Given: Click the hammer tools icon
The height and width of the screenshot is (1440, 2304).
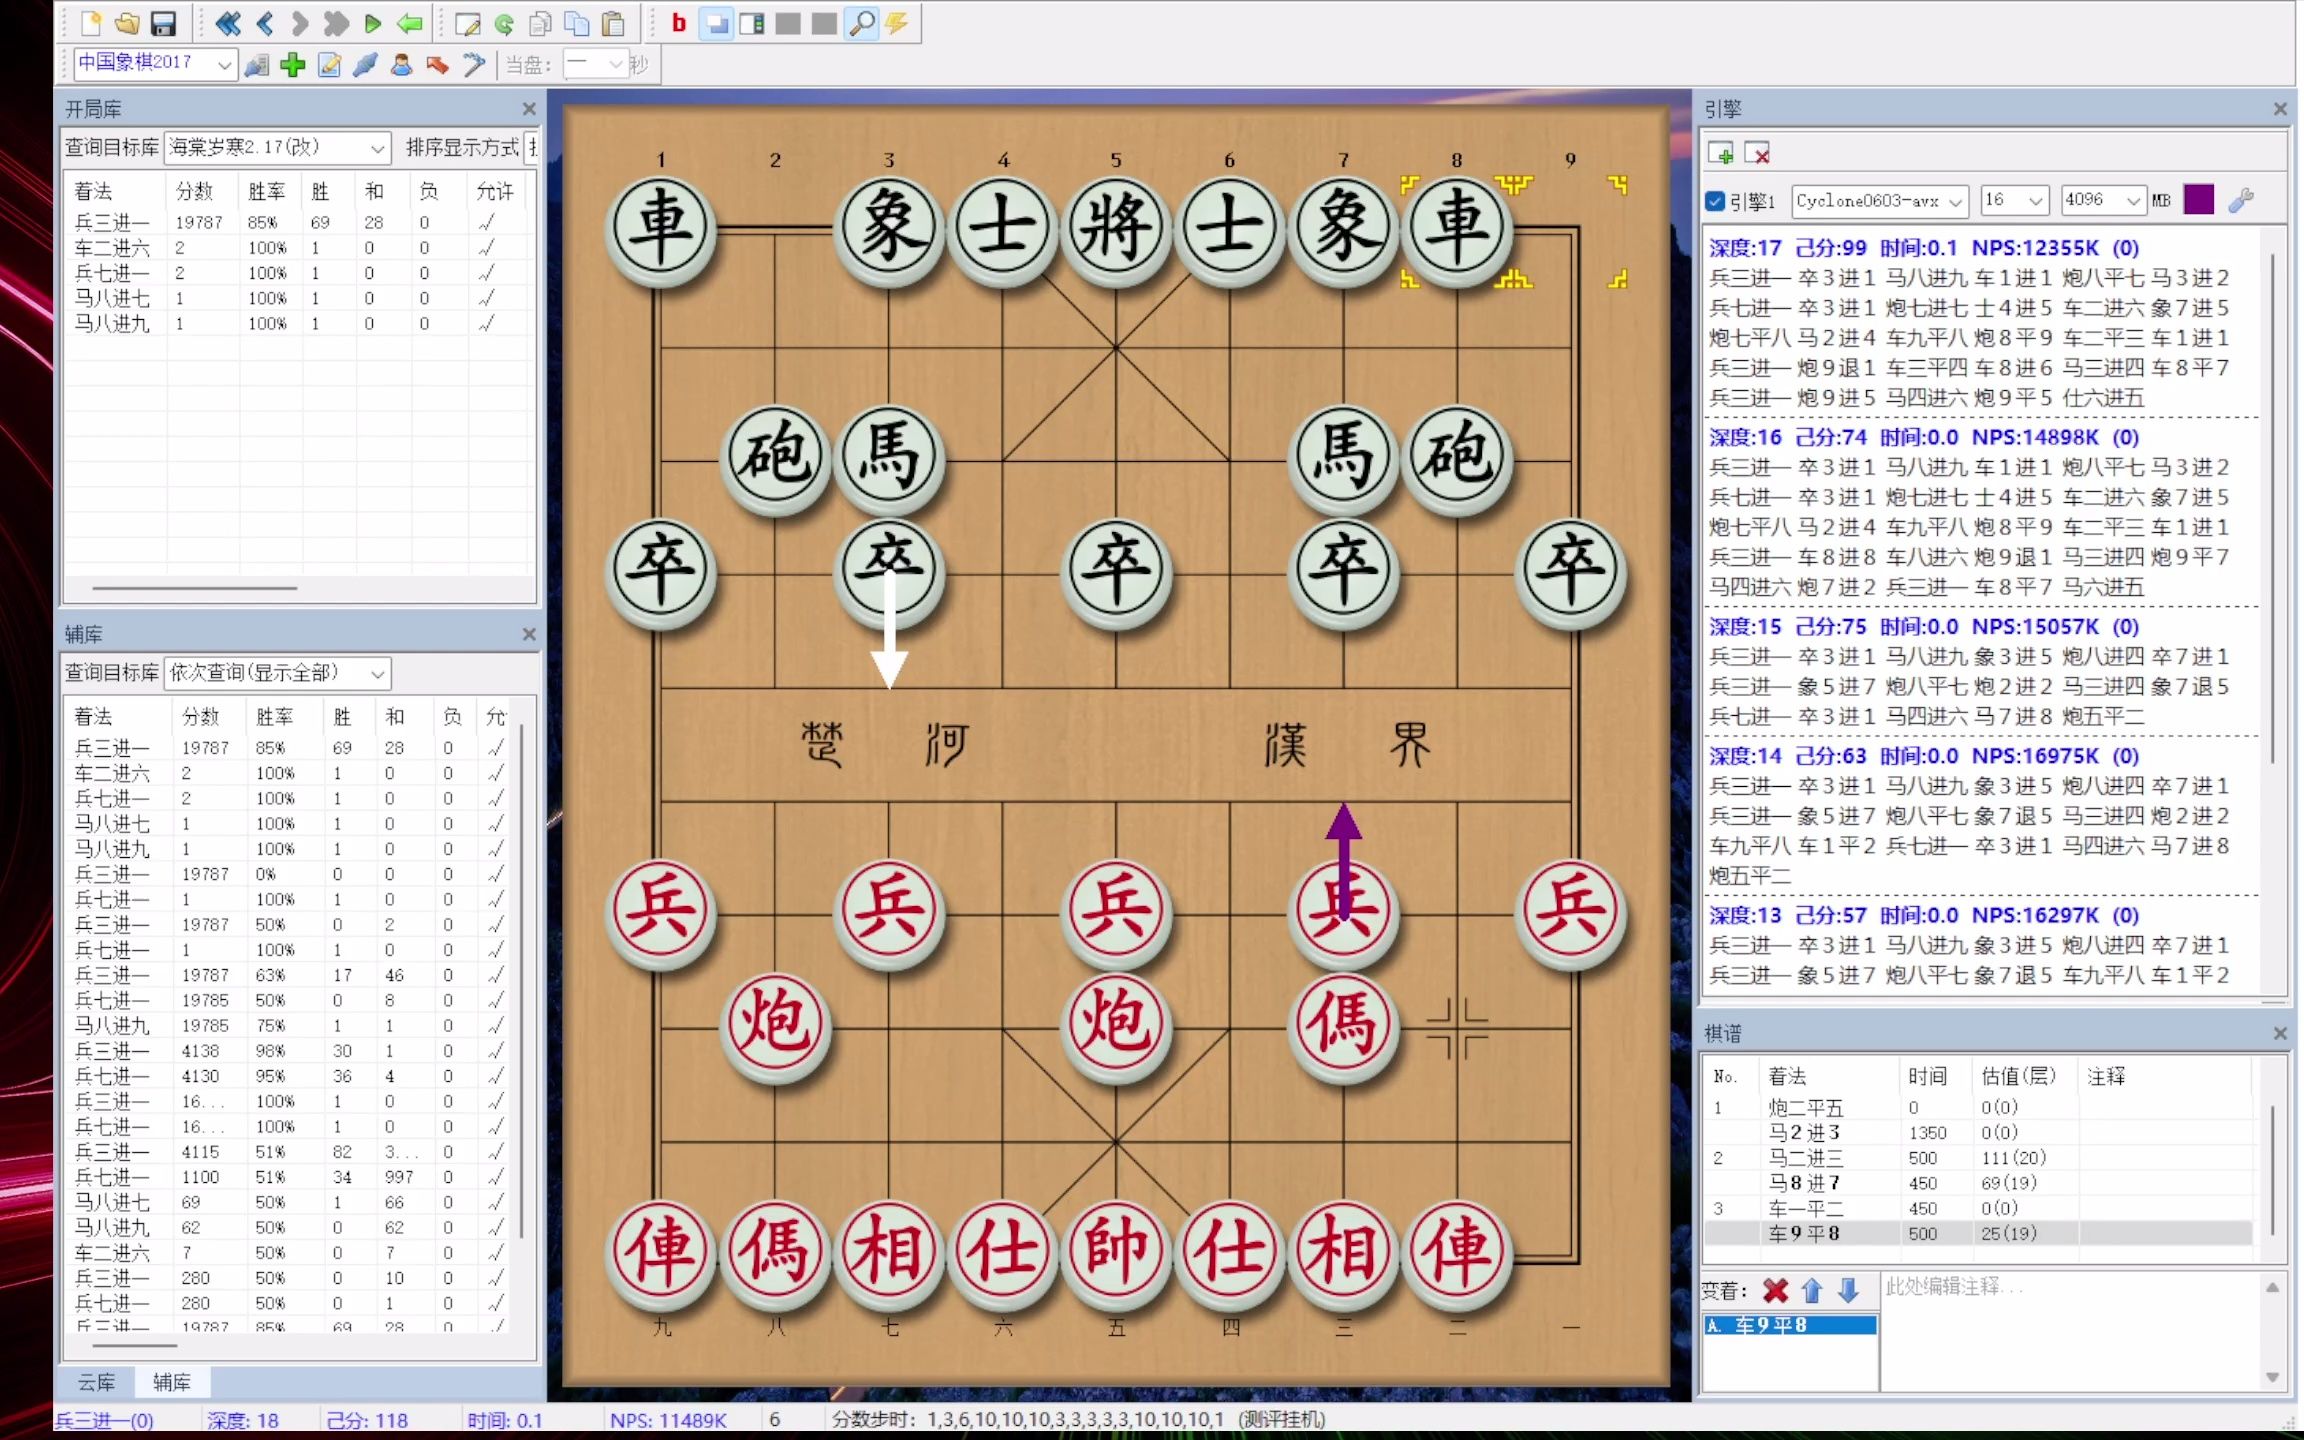Looking at the screenshot, I should pyautogui.click(x=473, y=65).
